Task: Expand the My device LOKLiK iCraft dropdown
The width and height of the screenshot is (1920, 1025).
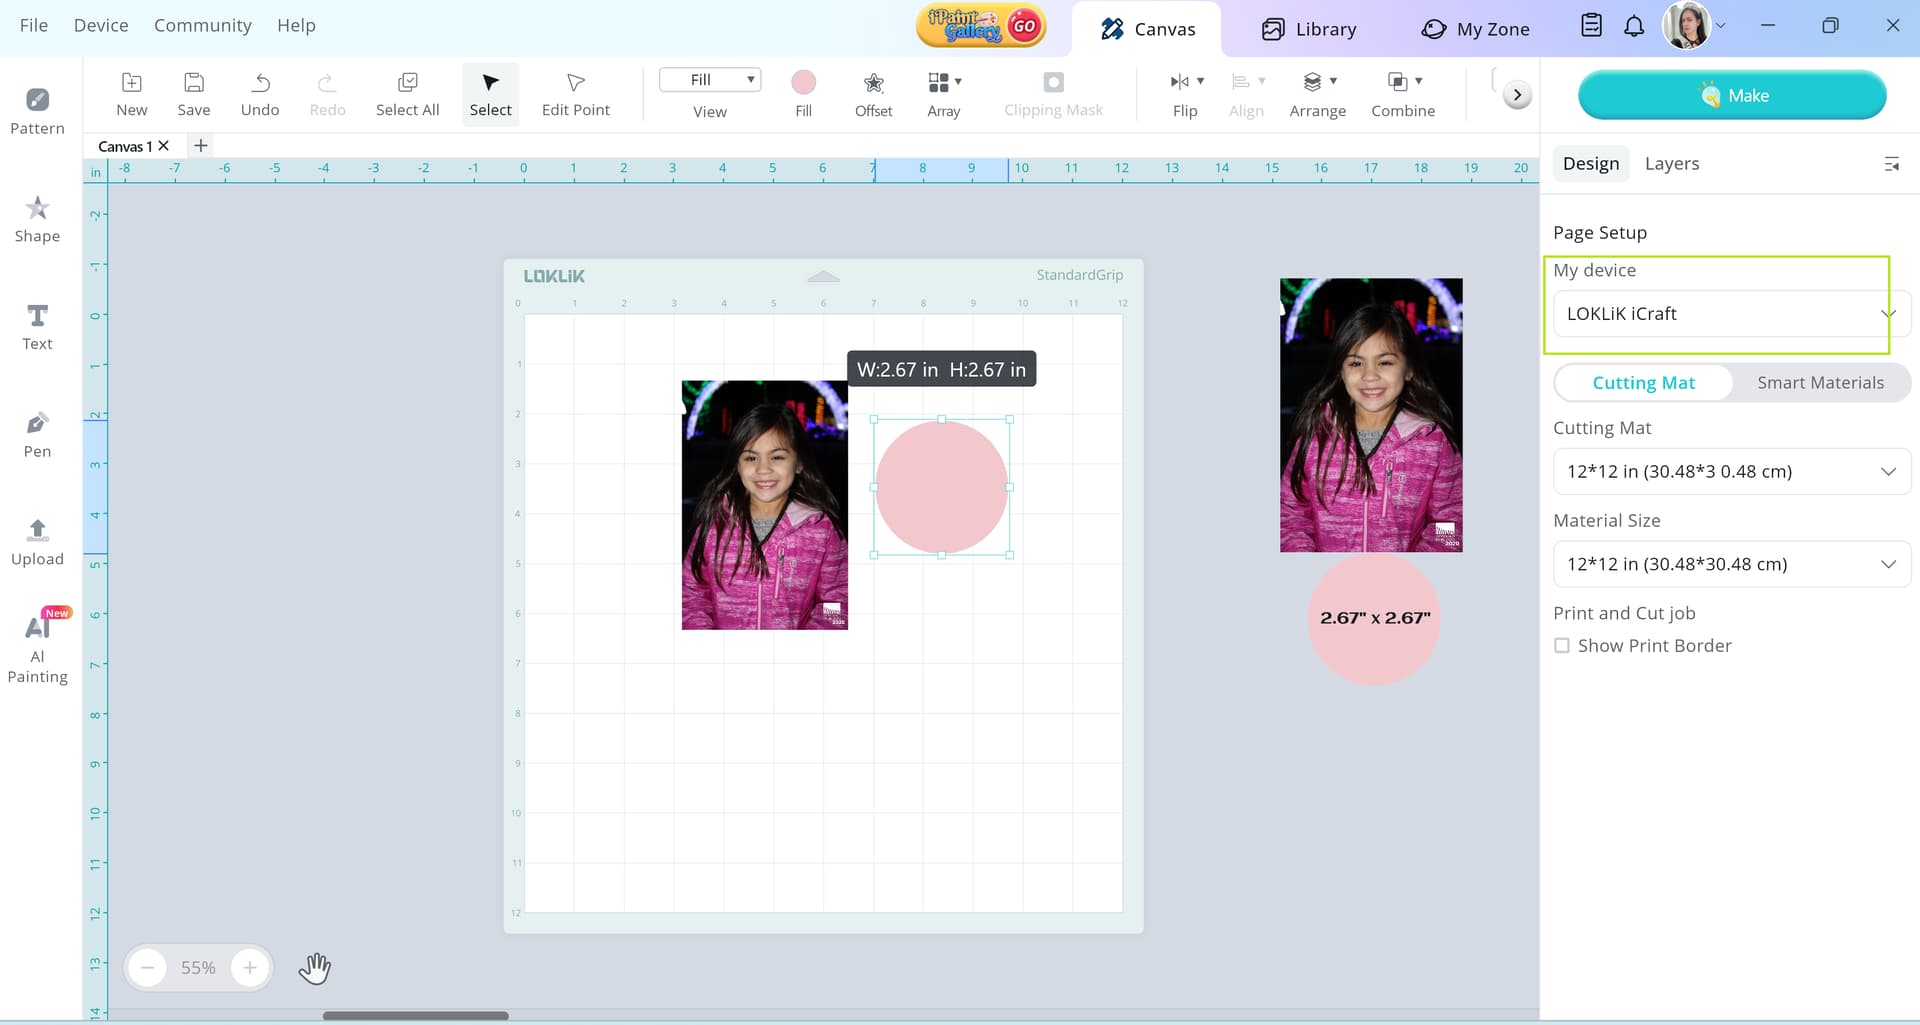Action: [x=1727, y=314]
